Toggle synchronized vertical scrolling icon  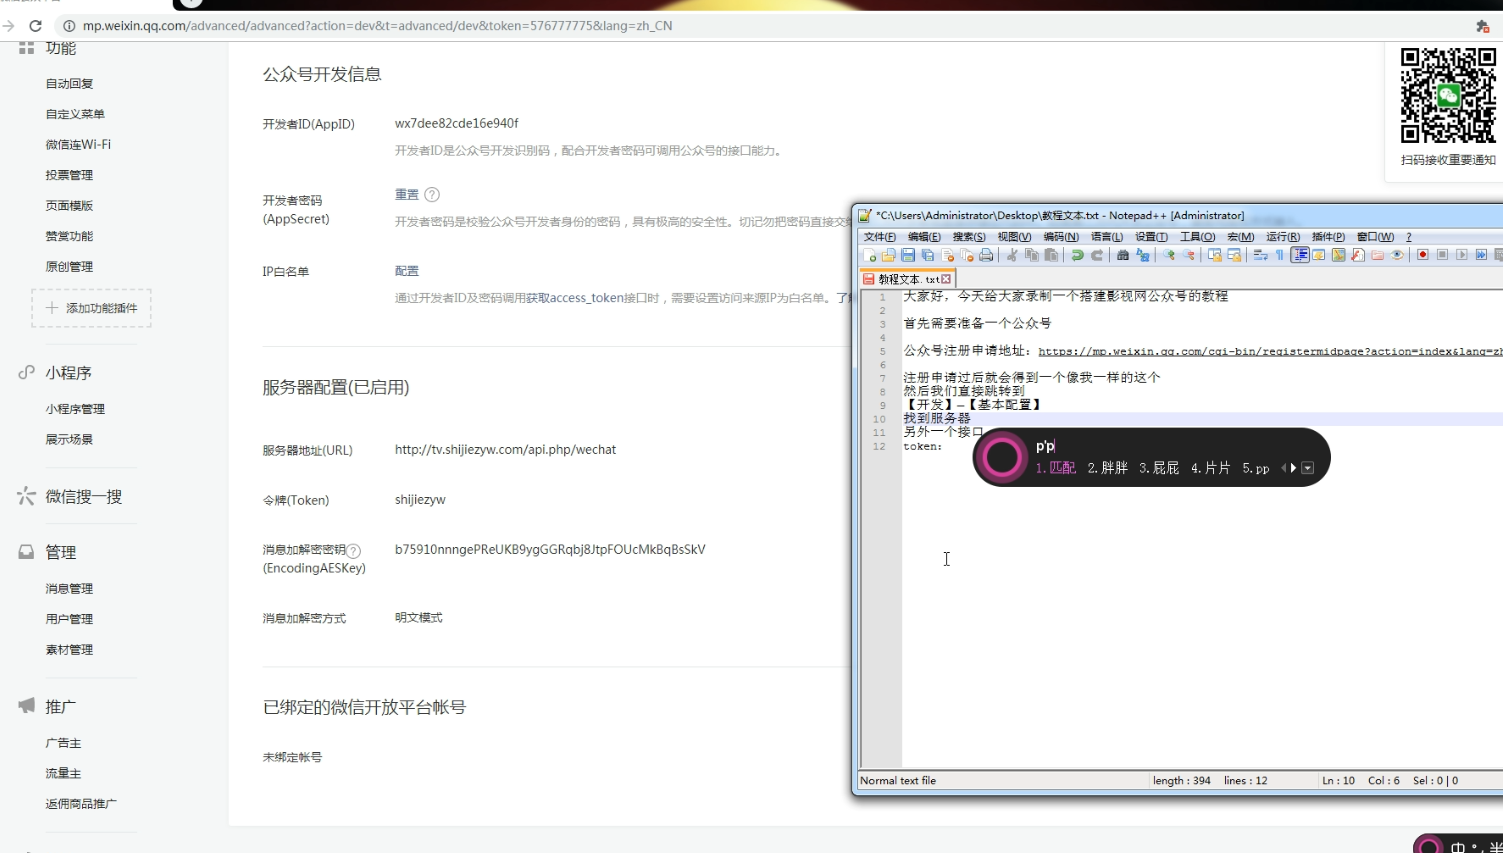click(1214, 255)
